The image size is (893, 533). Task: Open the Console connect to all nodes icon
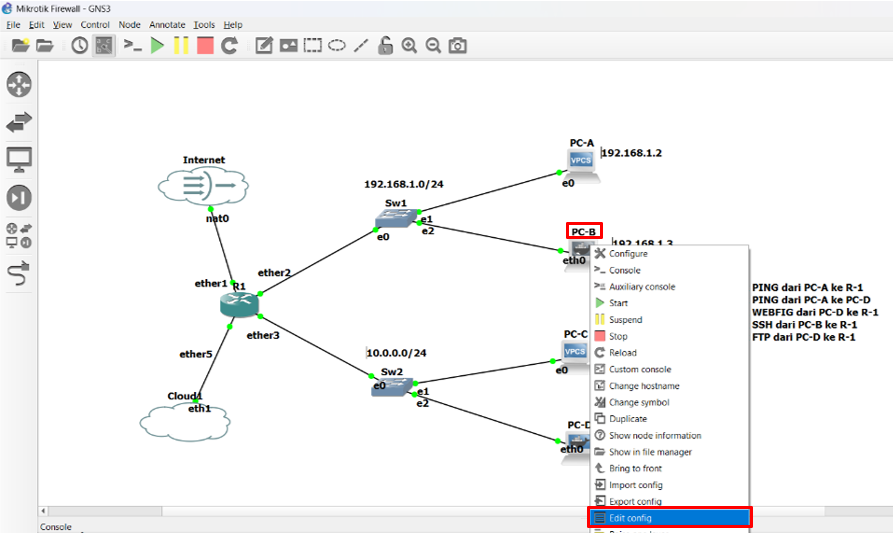[132, 46]
